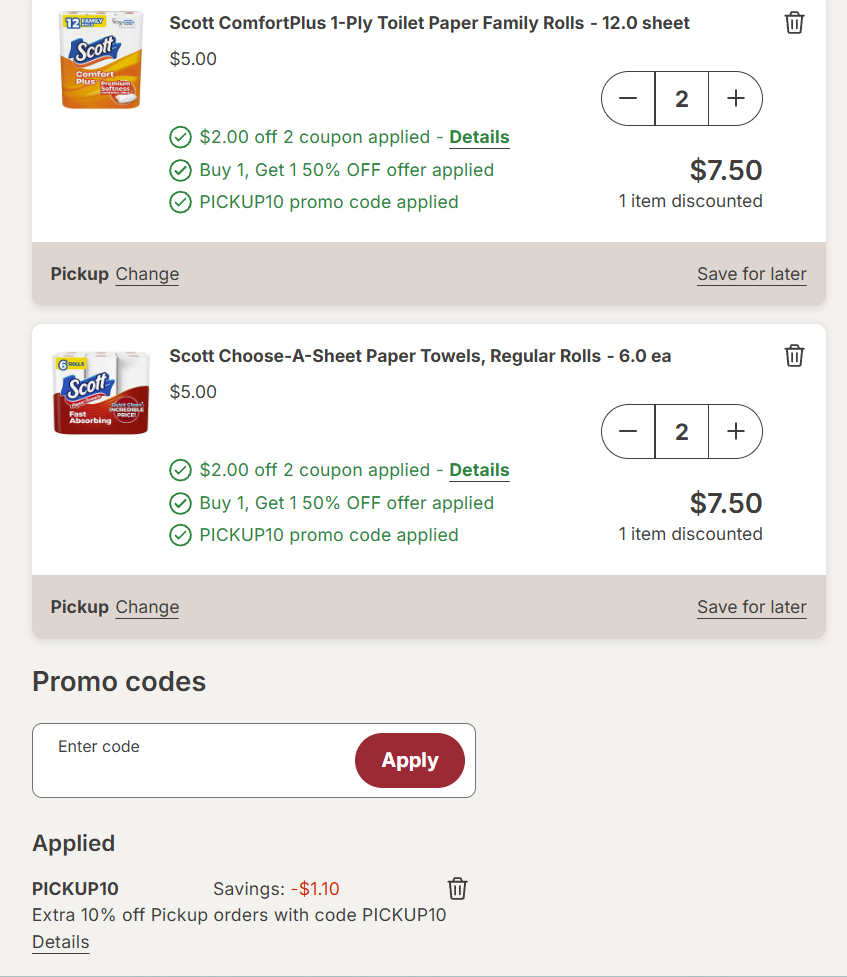The height and width of the screenshot is (977, 847).
Task: Save toilet paper for later
Action: point(751,274)
